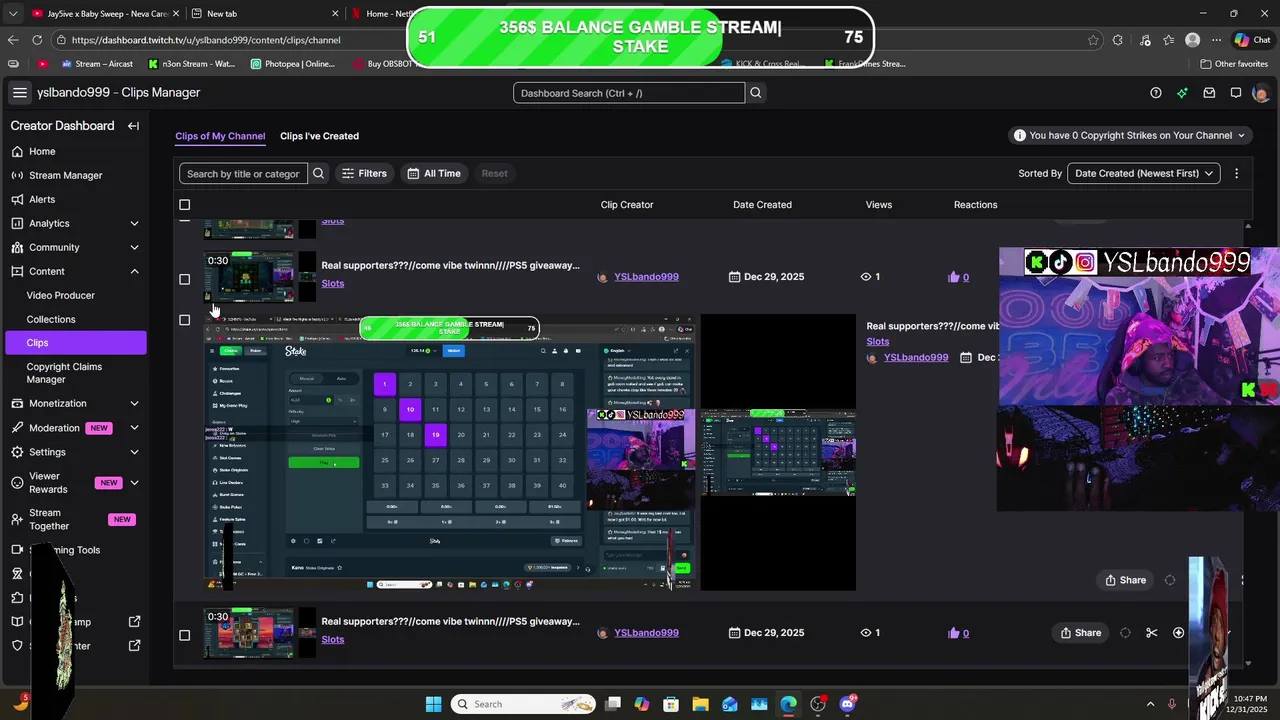Open Slots category link in bottom row
Image resolution: width=1280 pixels, height=720 pixels.
coord(333,640)
